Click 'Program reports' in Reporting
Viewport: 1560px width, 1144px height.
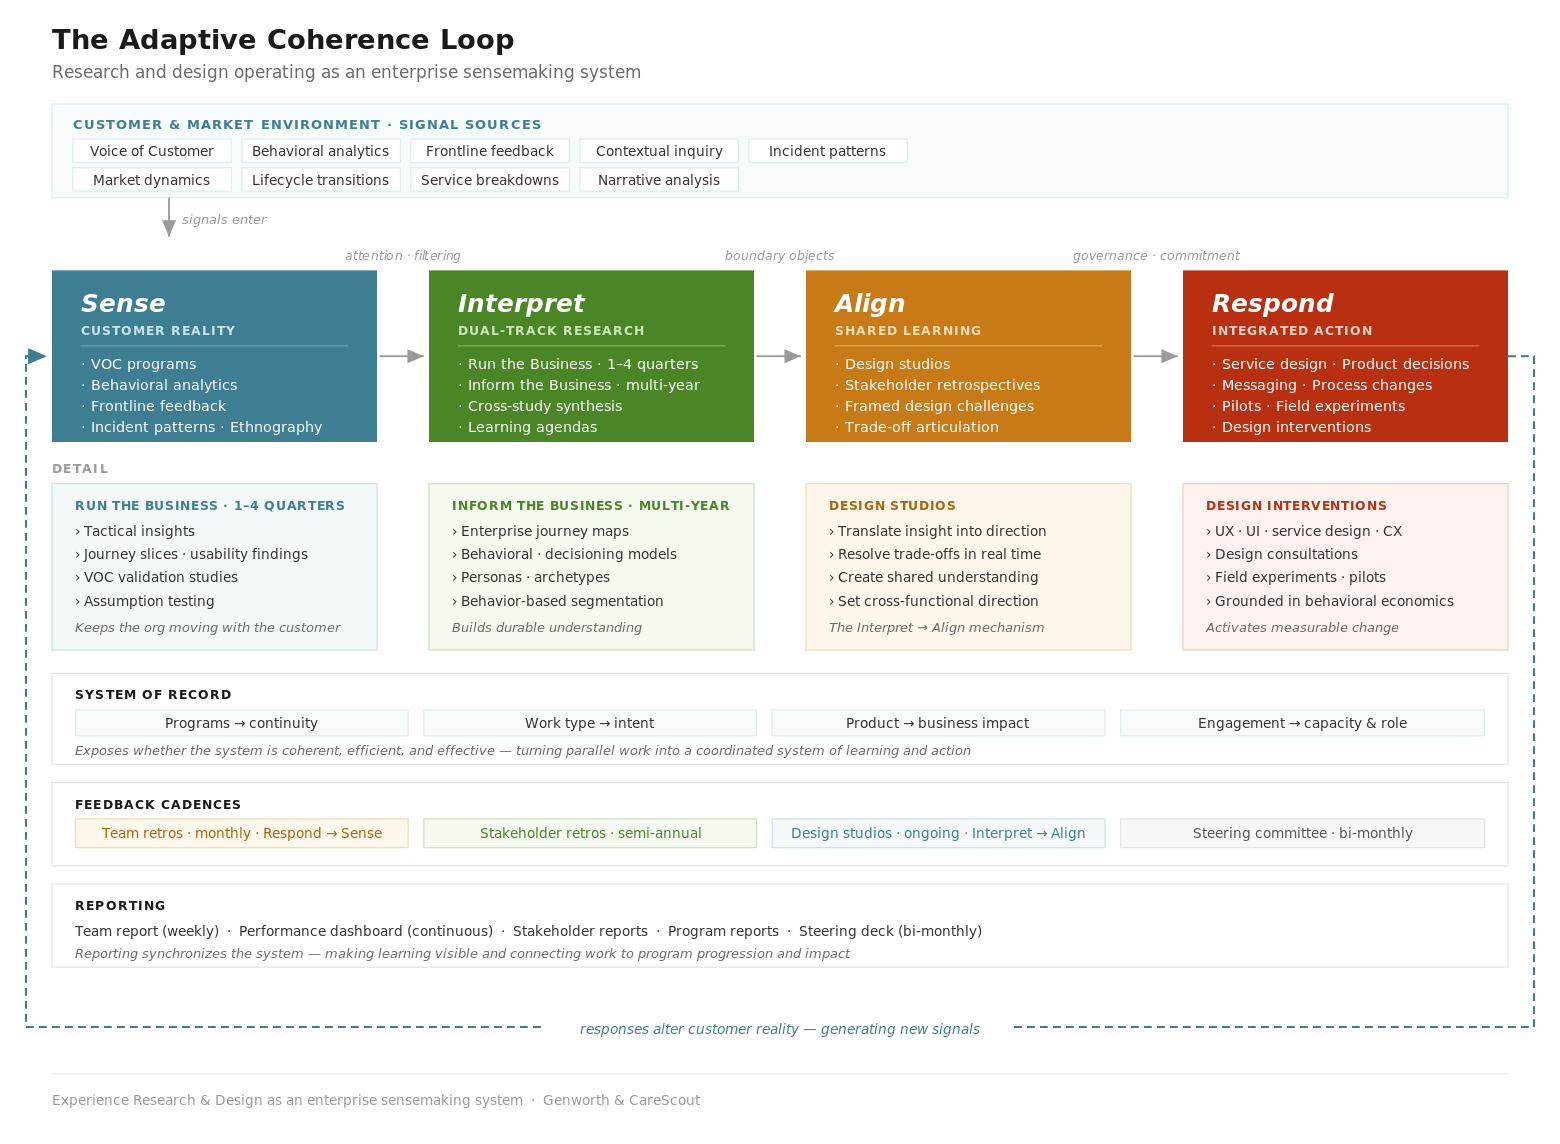point(723,931)
